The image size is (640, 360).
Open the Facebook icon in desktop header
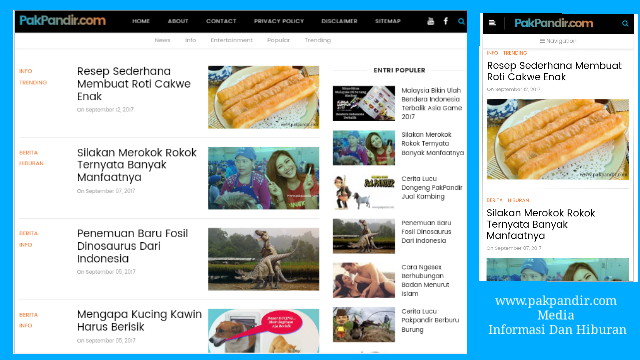446,21
